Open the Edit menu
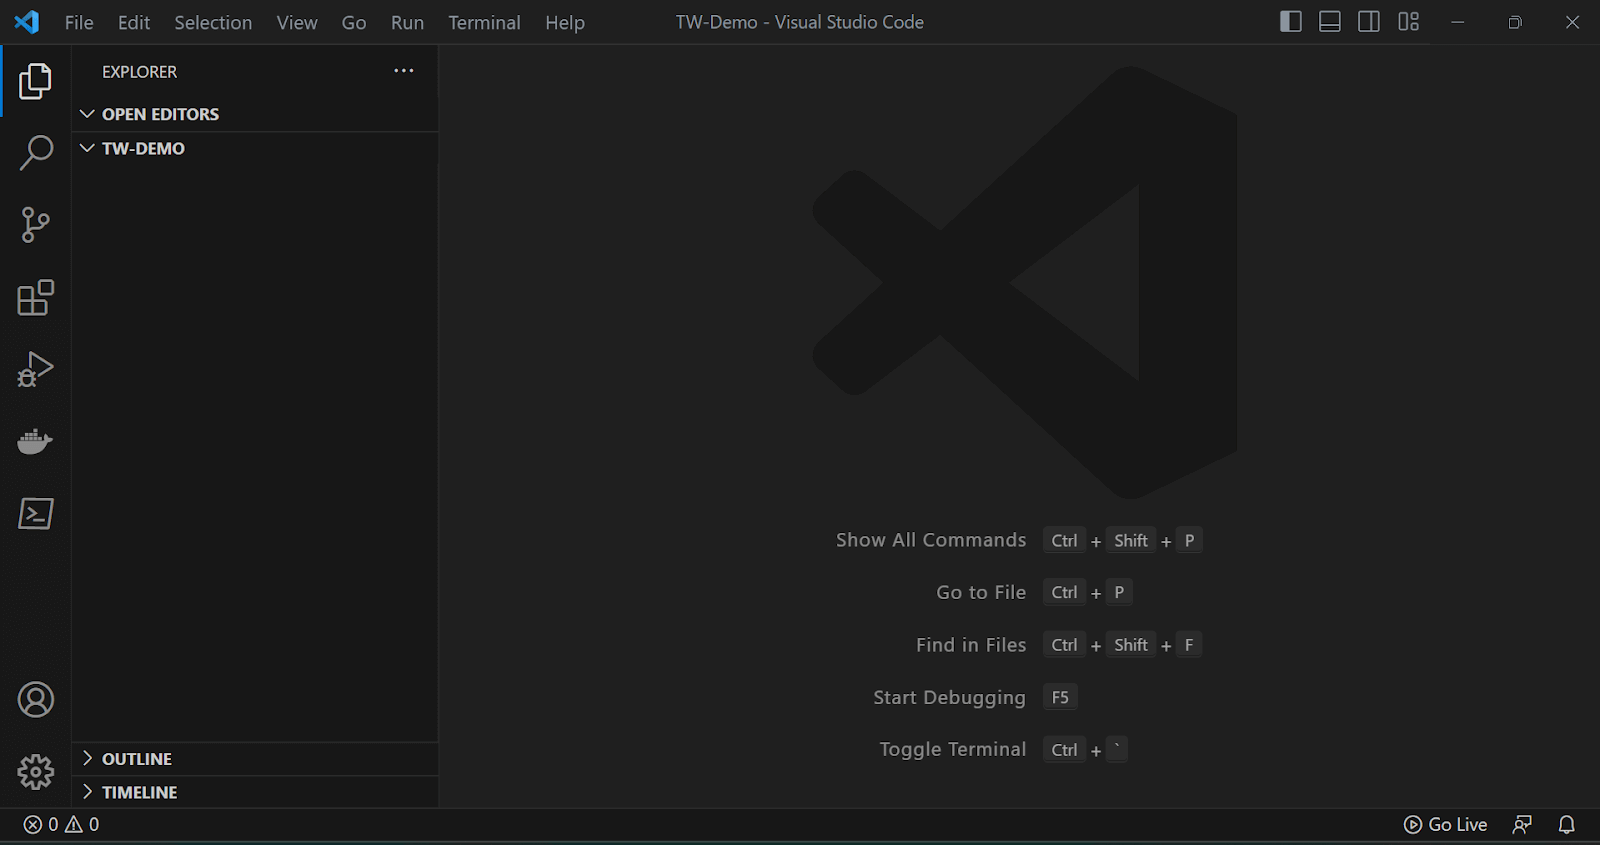Viewport: 1600px width, 845px height. tap(134, 22)
